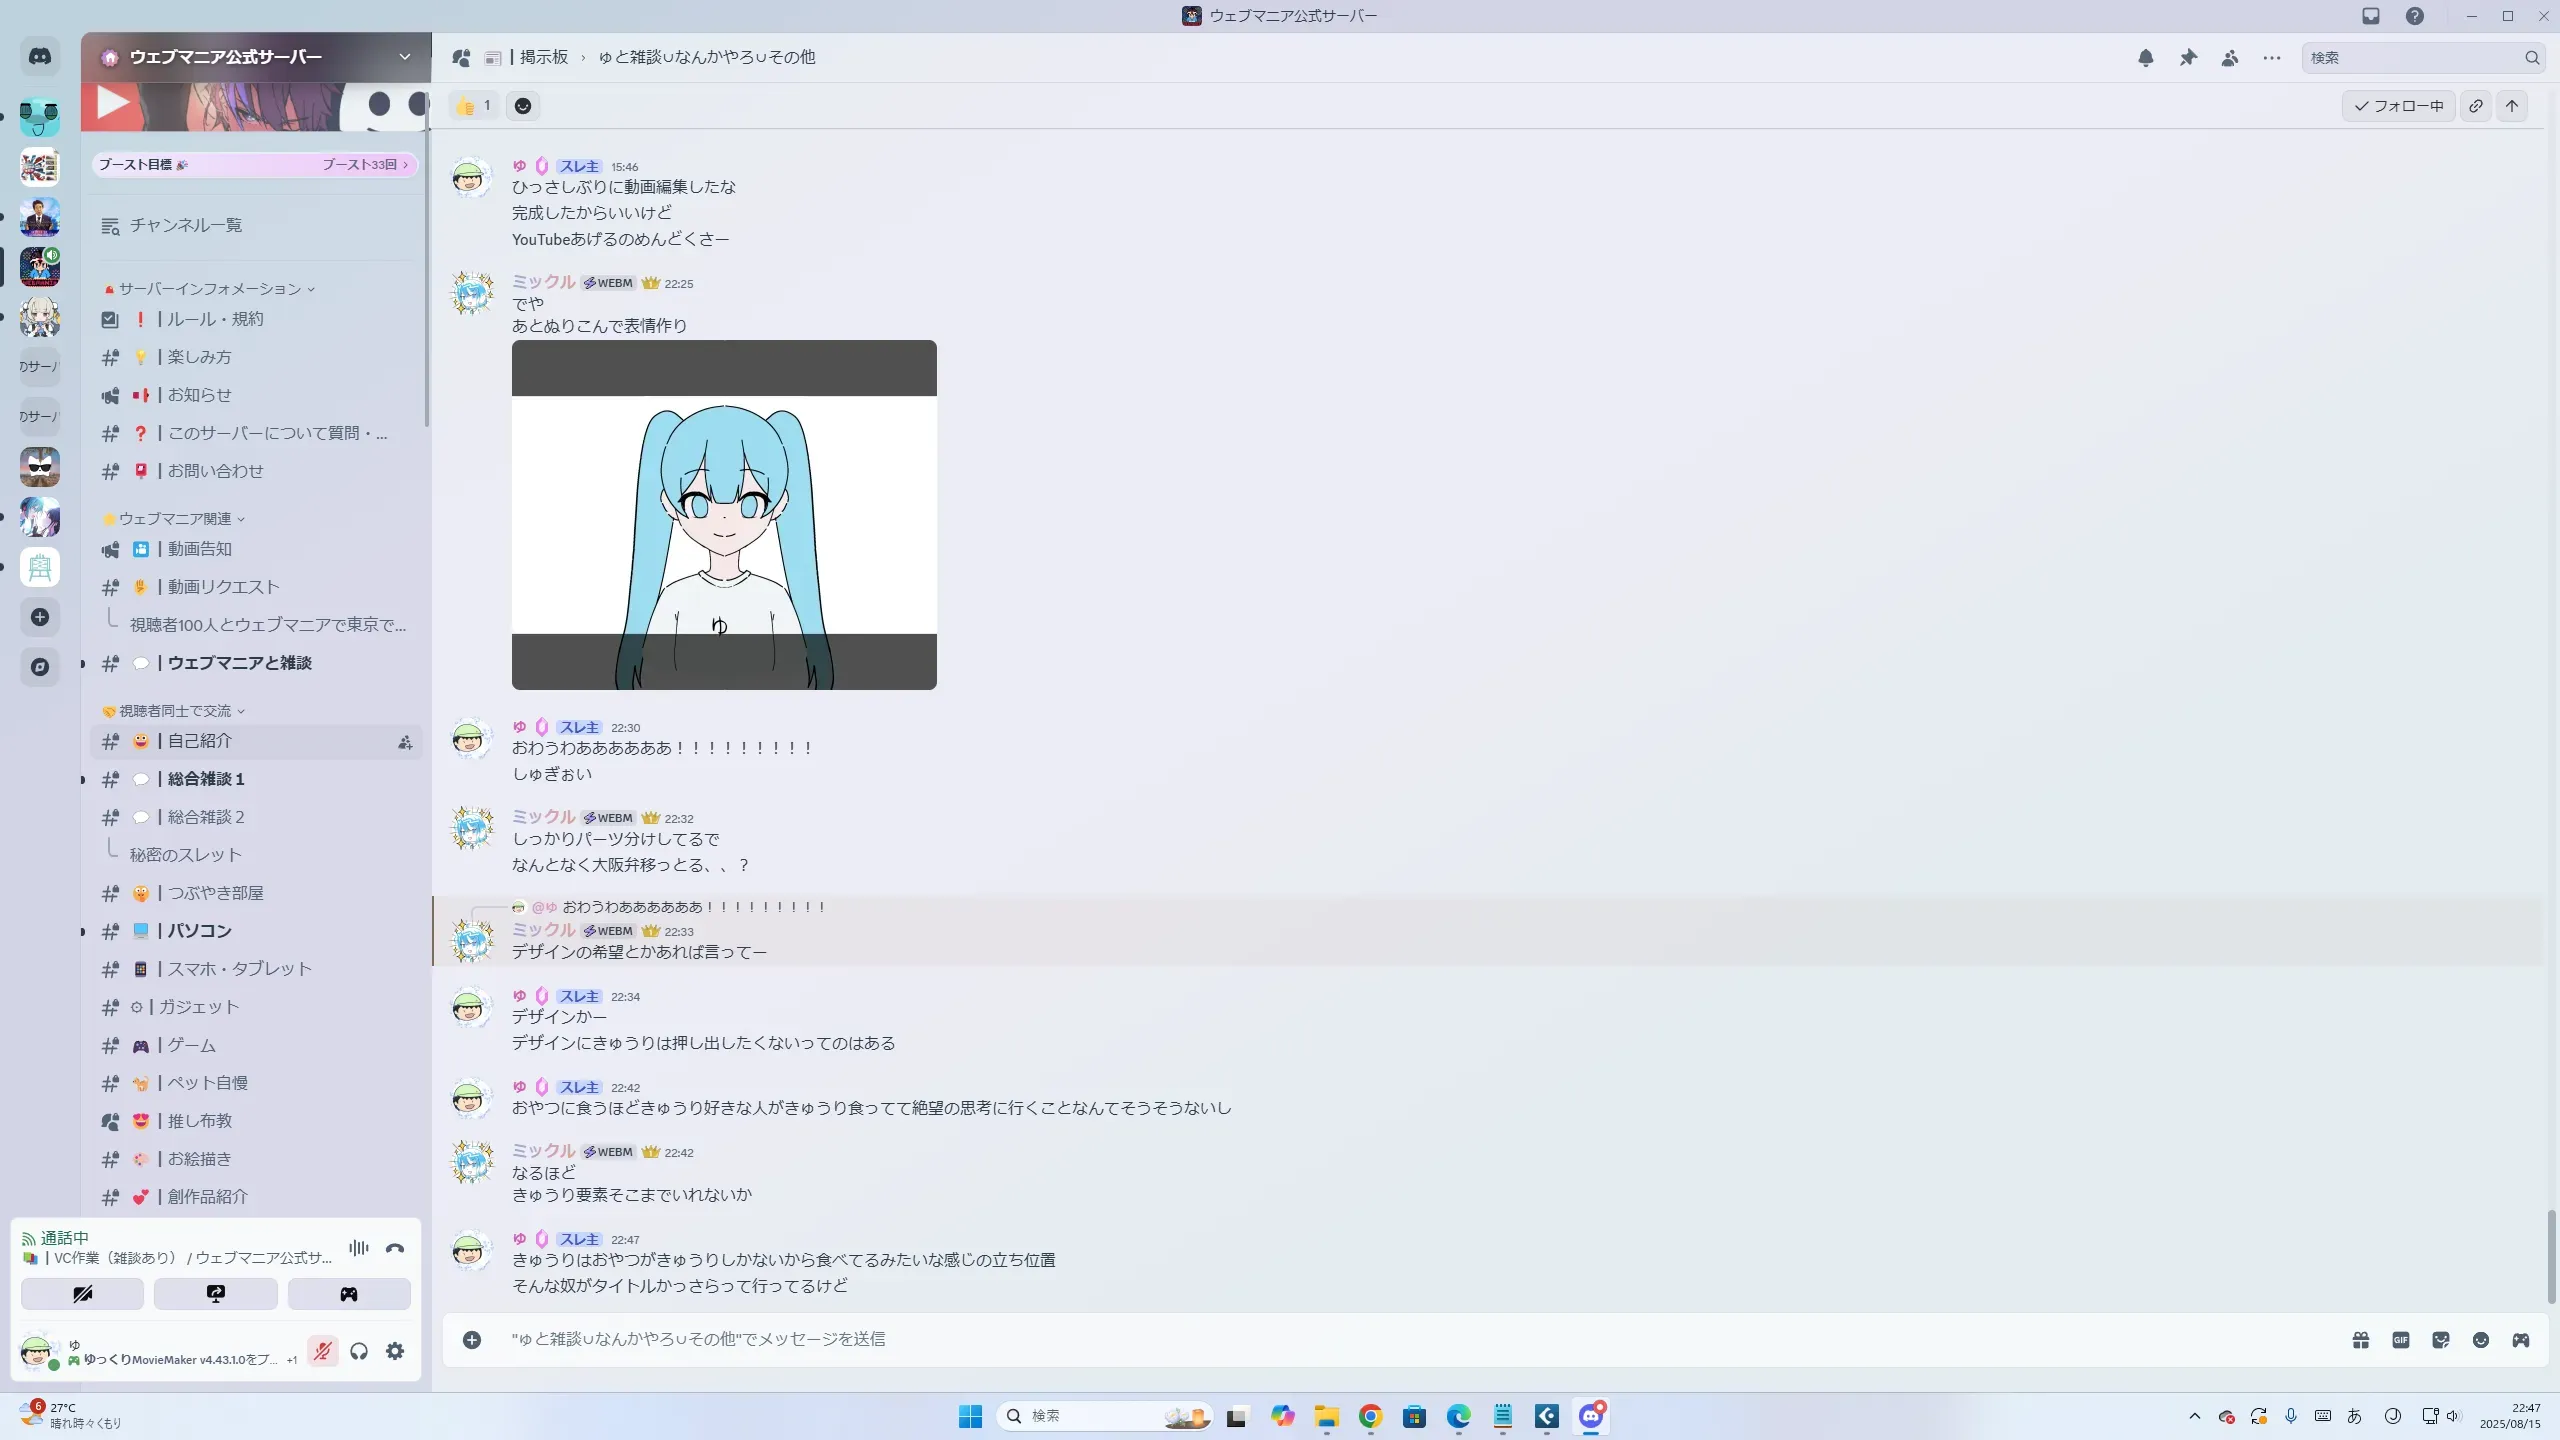Image resolution: width=2560 pixels, height=1440 pixels.
Task: Disconnect from the voice call
Action: click(395, 1248)
